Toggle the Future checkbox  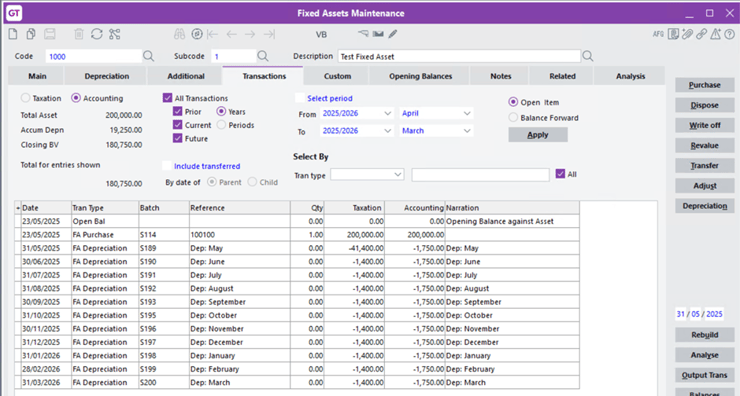177,138
